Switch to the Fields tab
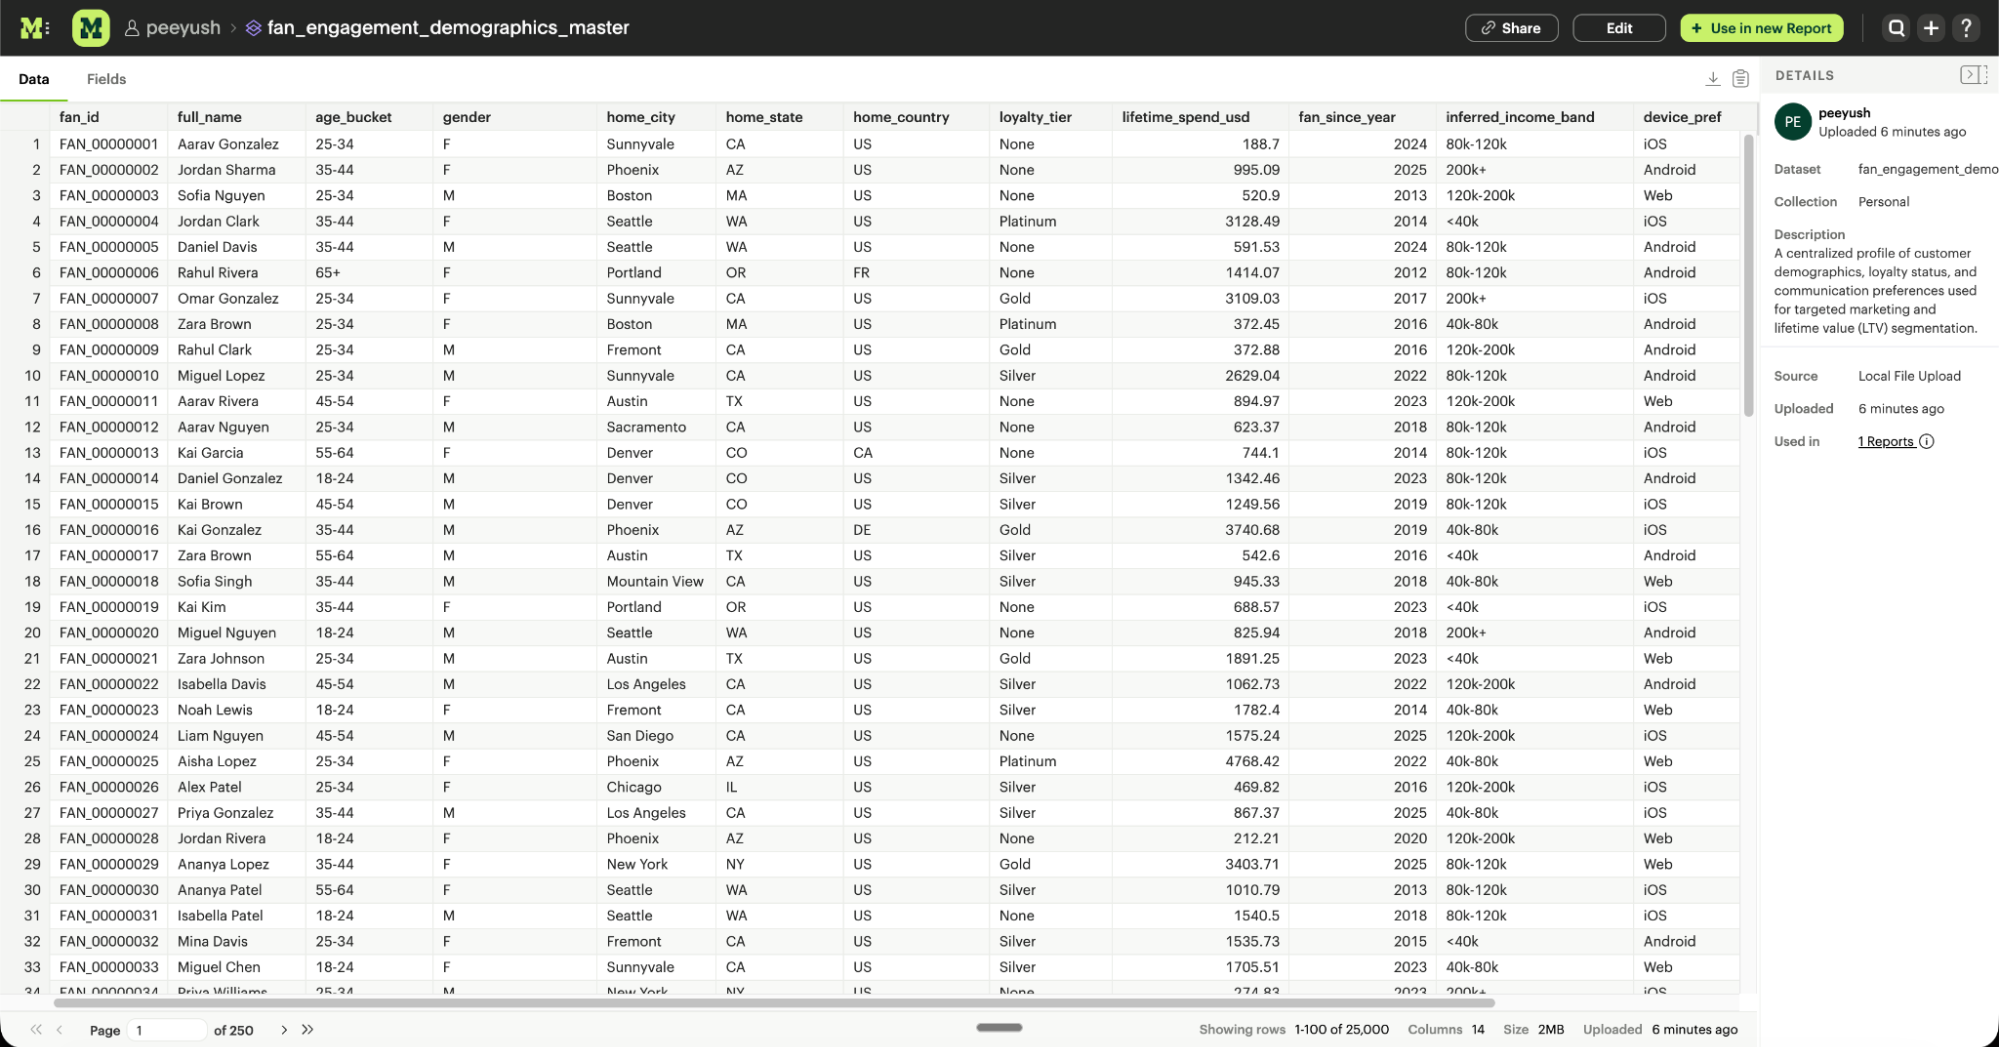1999x1048 pixels. 106,78
